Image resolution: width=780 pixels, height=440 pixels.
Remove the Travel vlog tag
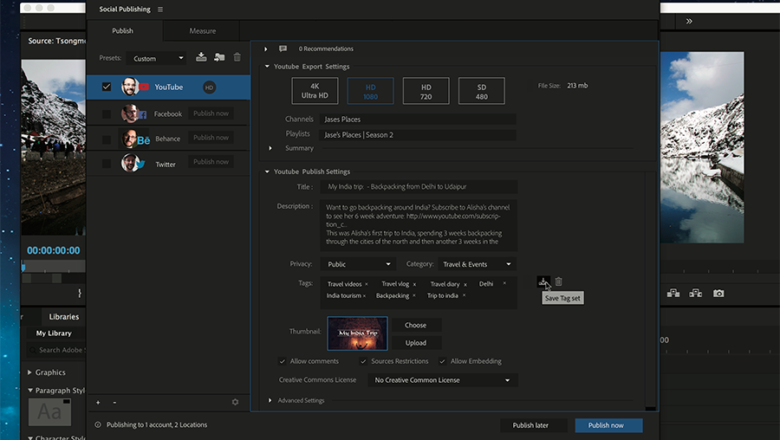[414, 284]
